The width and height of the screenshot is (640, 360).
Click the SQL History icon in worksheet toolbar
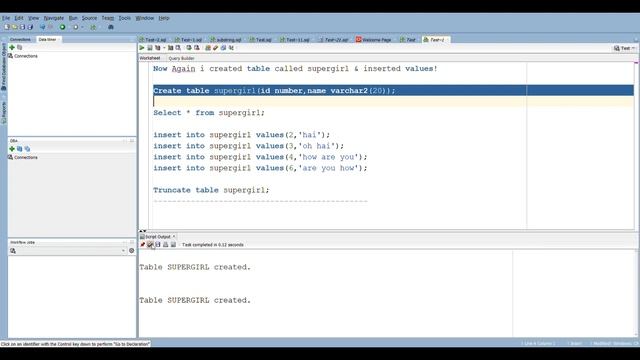(x=223, y=48)
